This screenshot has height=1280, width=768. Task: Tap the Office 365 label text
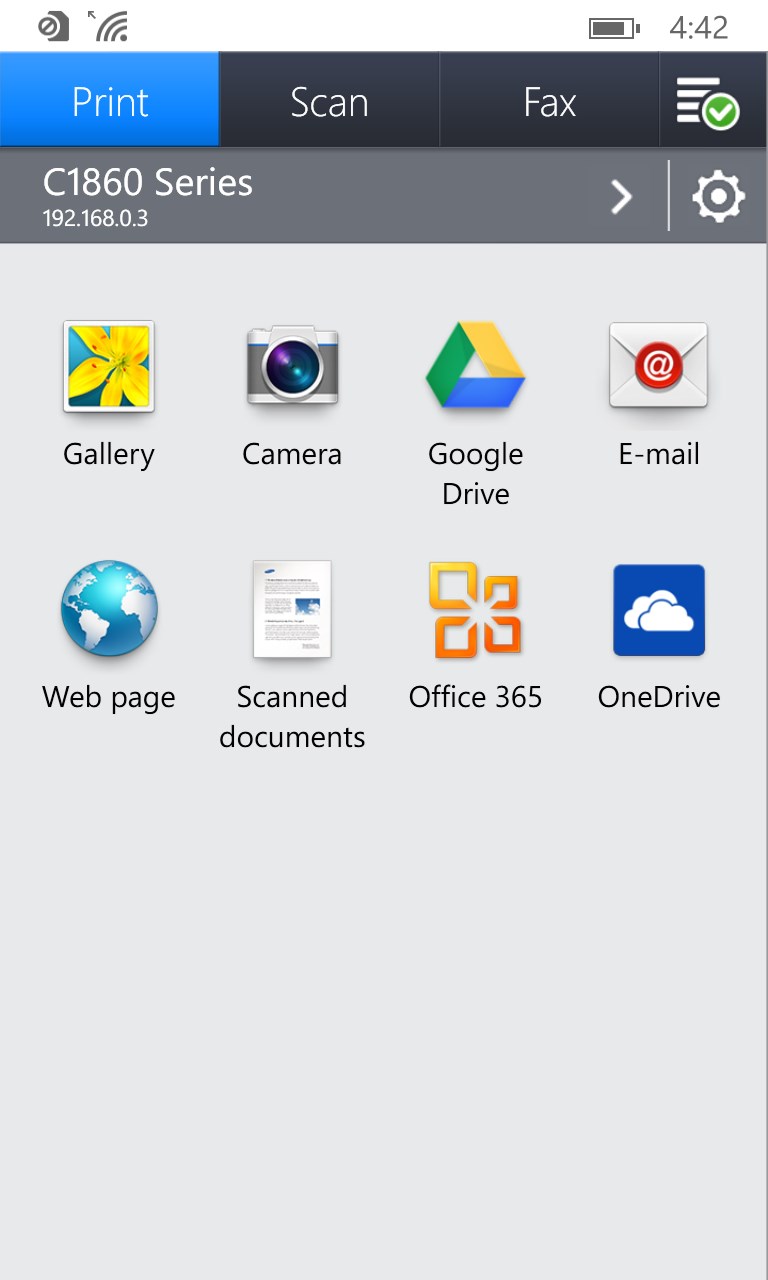pos(475,697)
